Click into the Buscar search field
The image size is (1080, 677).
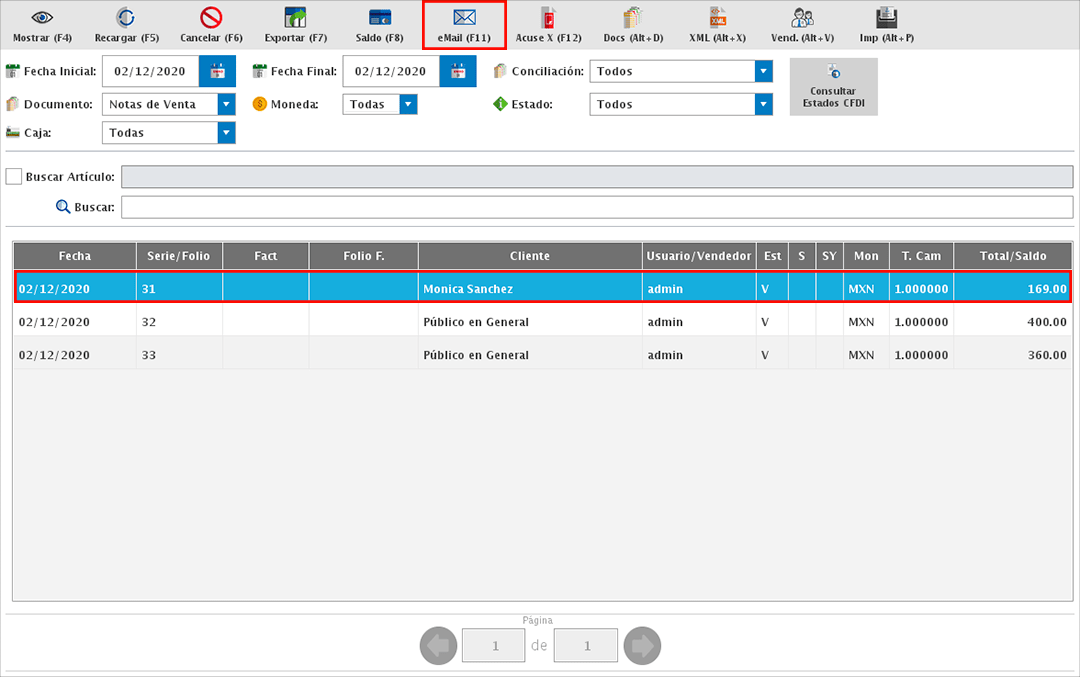click(x=597, y=207)
